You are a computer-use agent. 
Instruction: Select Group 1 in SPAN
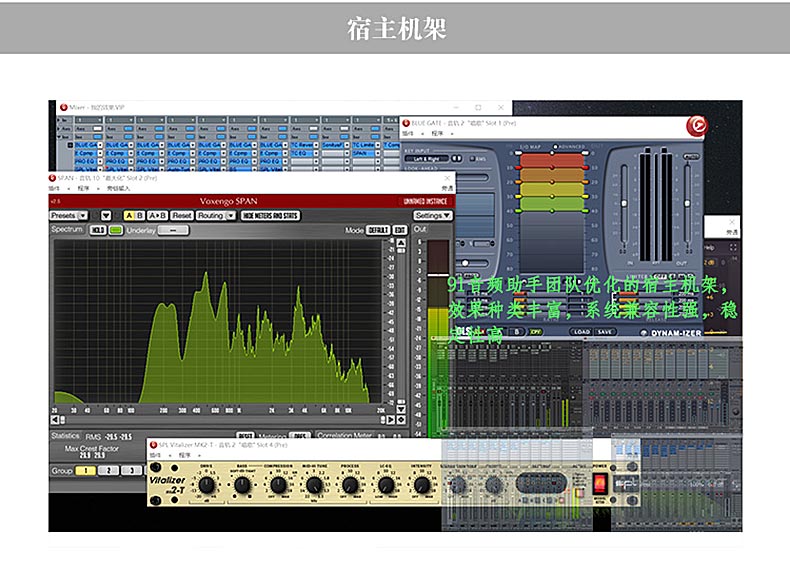pos(87,470)
